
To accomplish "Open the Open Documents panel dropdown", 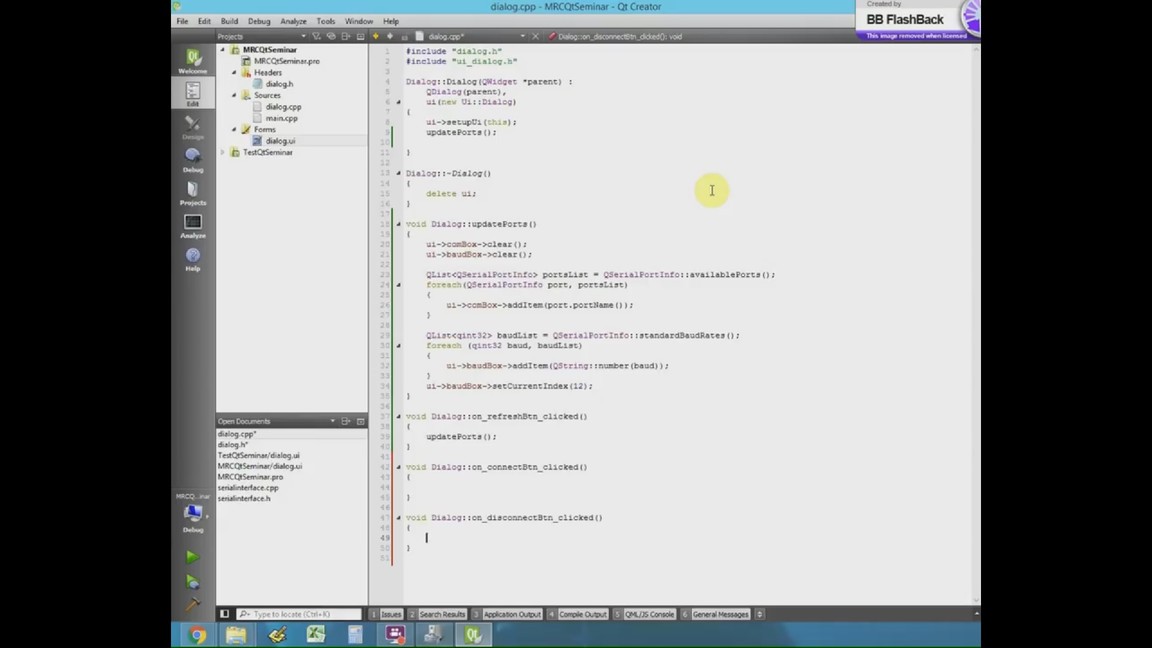I will (x=332, y=421).
